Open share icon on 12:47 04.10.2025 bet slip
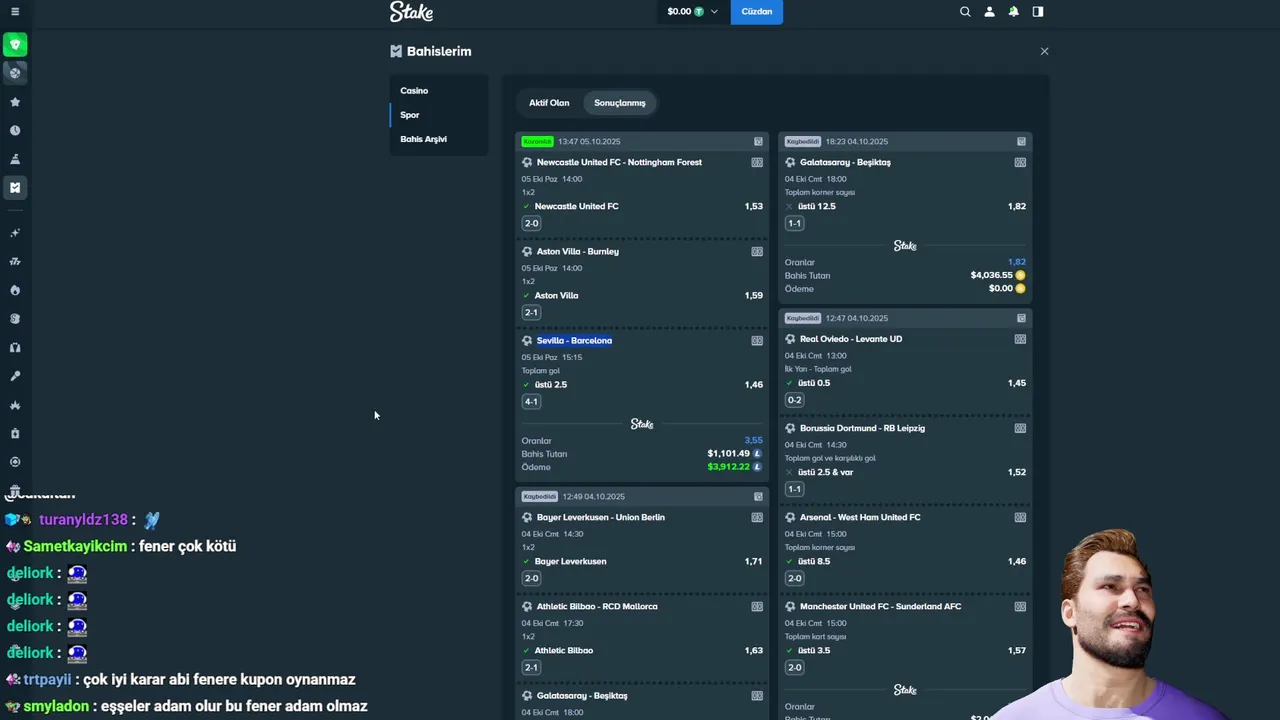The height and width of the screenshot is (720, 1280). tap(1021, 318)
